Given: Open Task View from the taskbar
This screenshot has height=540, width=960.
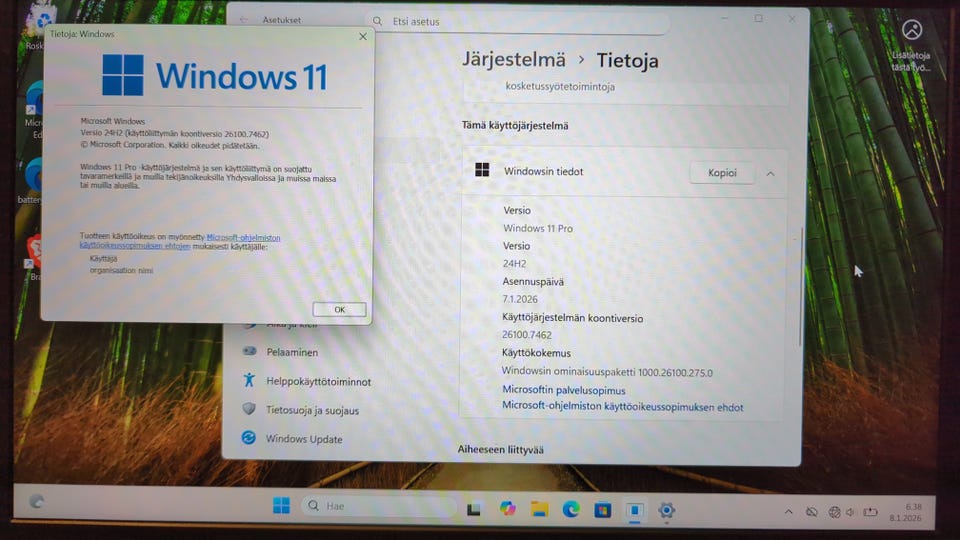Looking at the screenshot, I should pyautogui.click(x=473, y=509).
